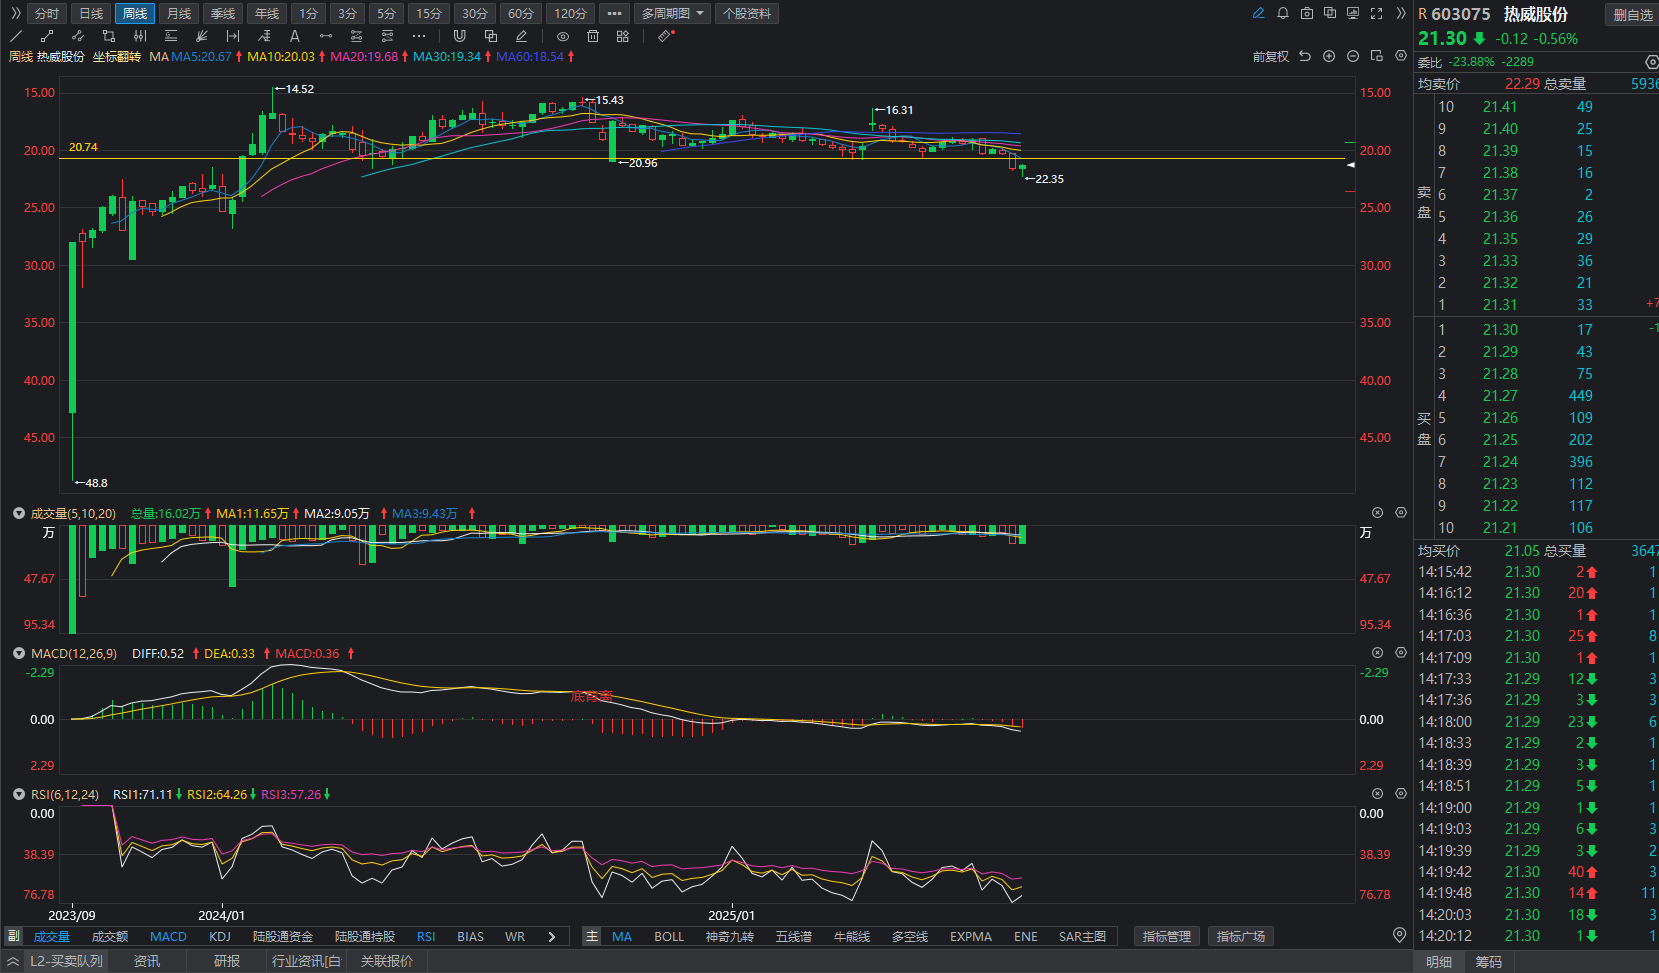Screen dimensions: 1659x973
Task: Zoom out chart with minus circle icon
Action: (x=1353, y=56)
